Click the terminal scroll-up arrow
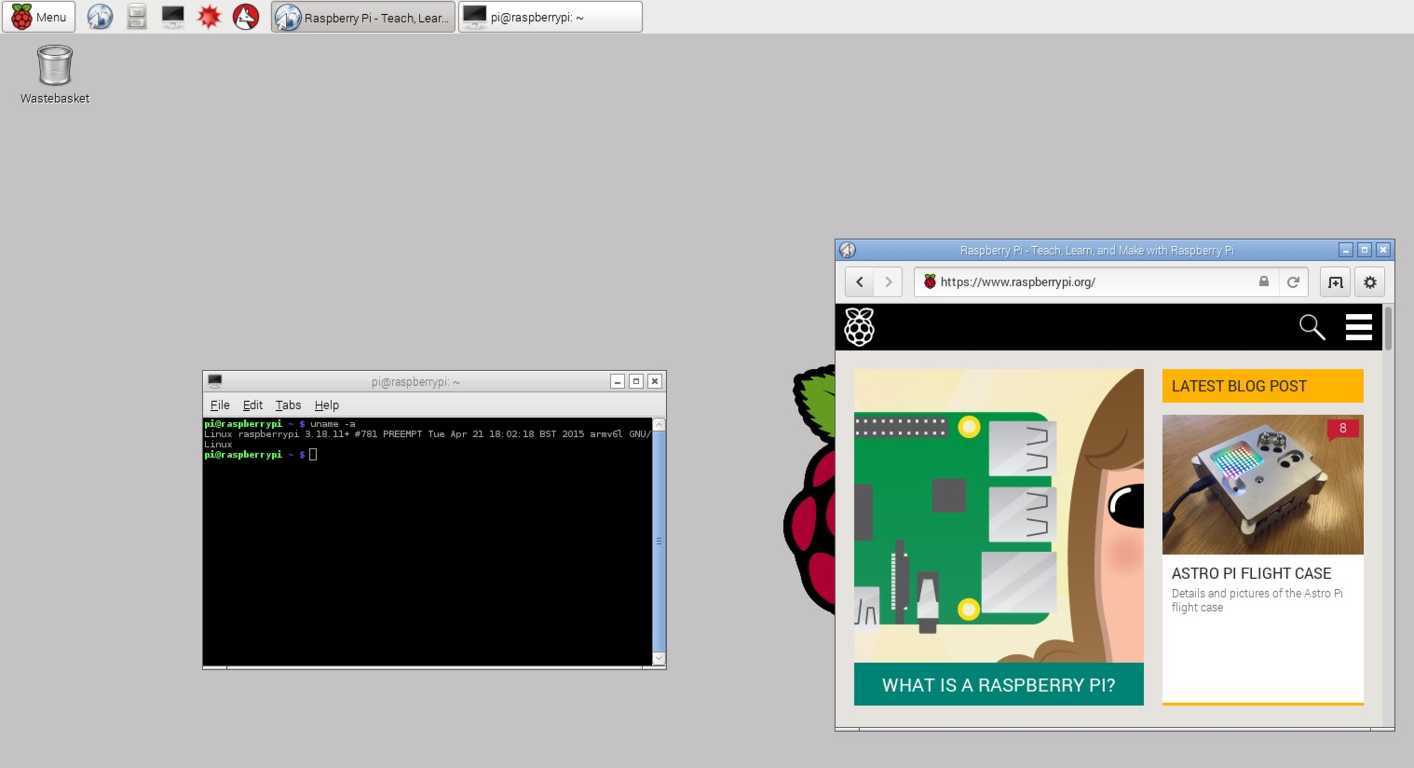The height and width of the screenshot is (768, 1414). pyautogui.click(x=658, y=424)
